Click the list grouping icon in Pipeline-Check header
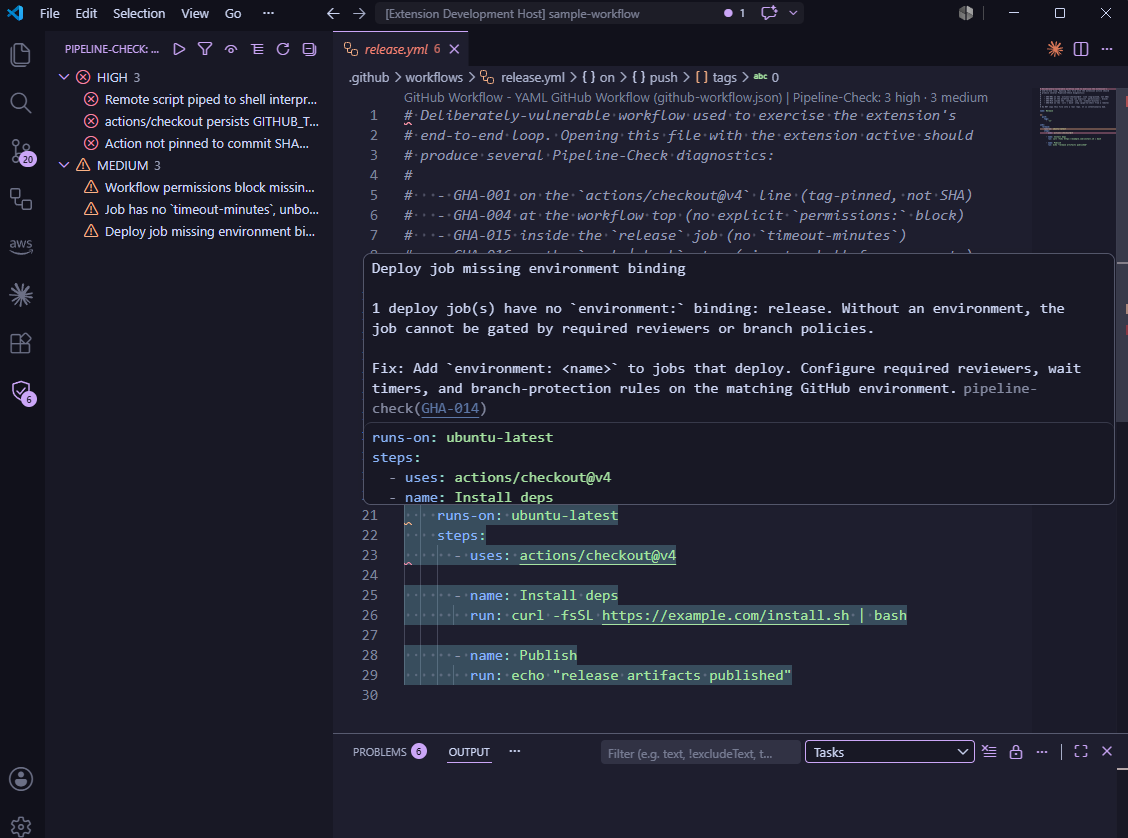1128x838 pixels. tap(257, 49)
